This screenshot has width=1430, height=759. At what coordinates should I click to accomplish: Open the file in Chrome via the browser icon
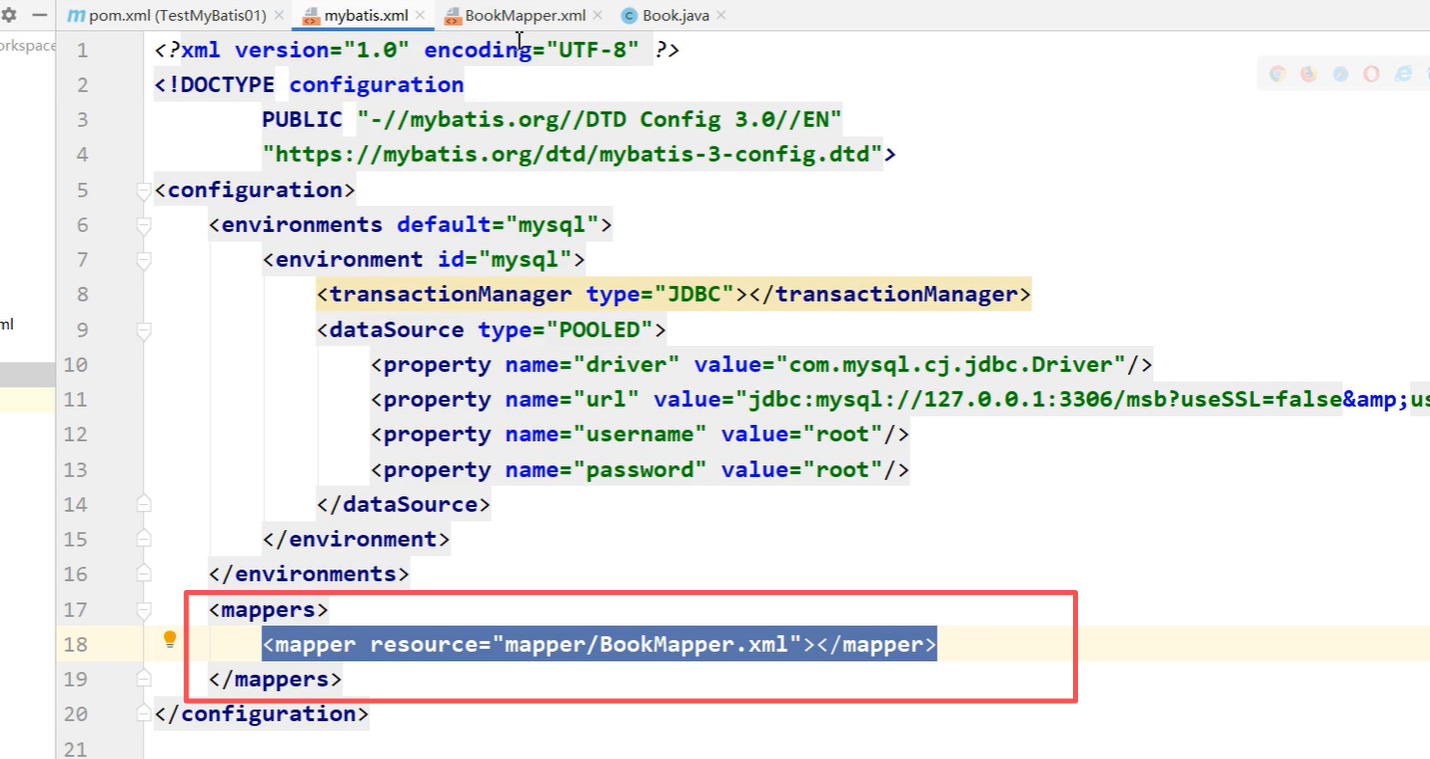tap(1277, 74)
